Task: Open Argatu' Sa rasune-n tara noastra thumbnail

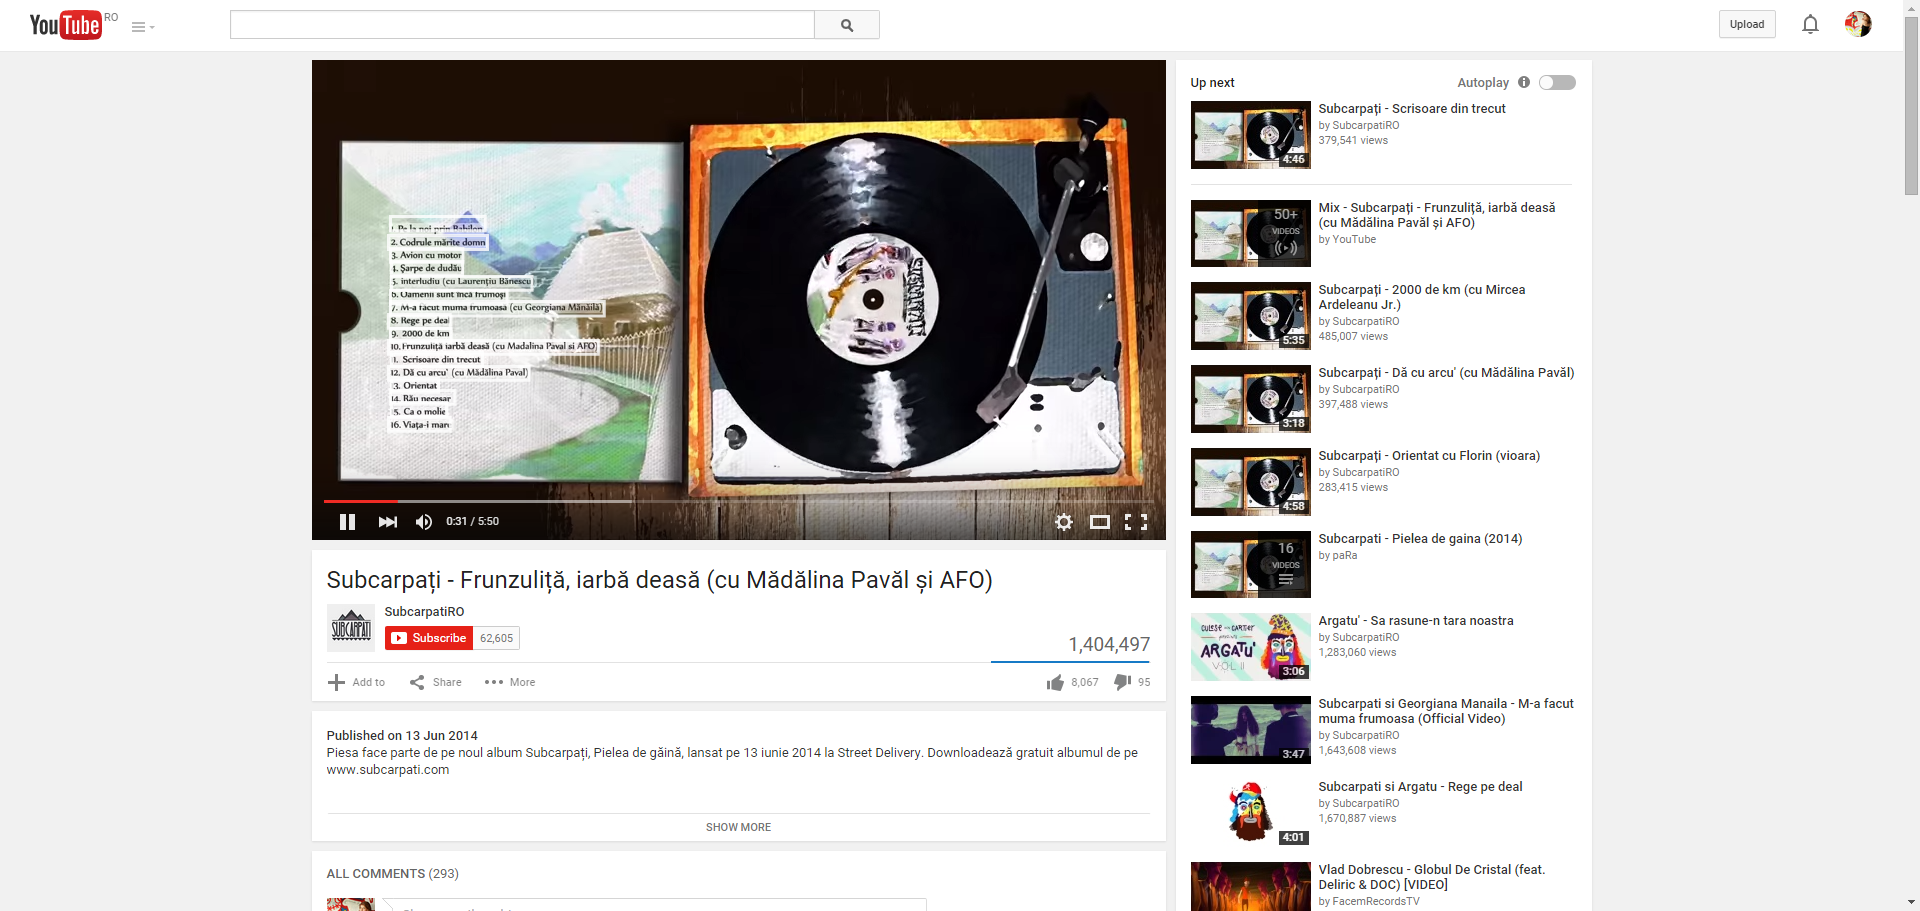Action: point(1251,647)
